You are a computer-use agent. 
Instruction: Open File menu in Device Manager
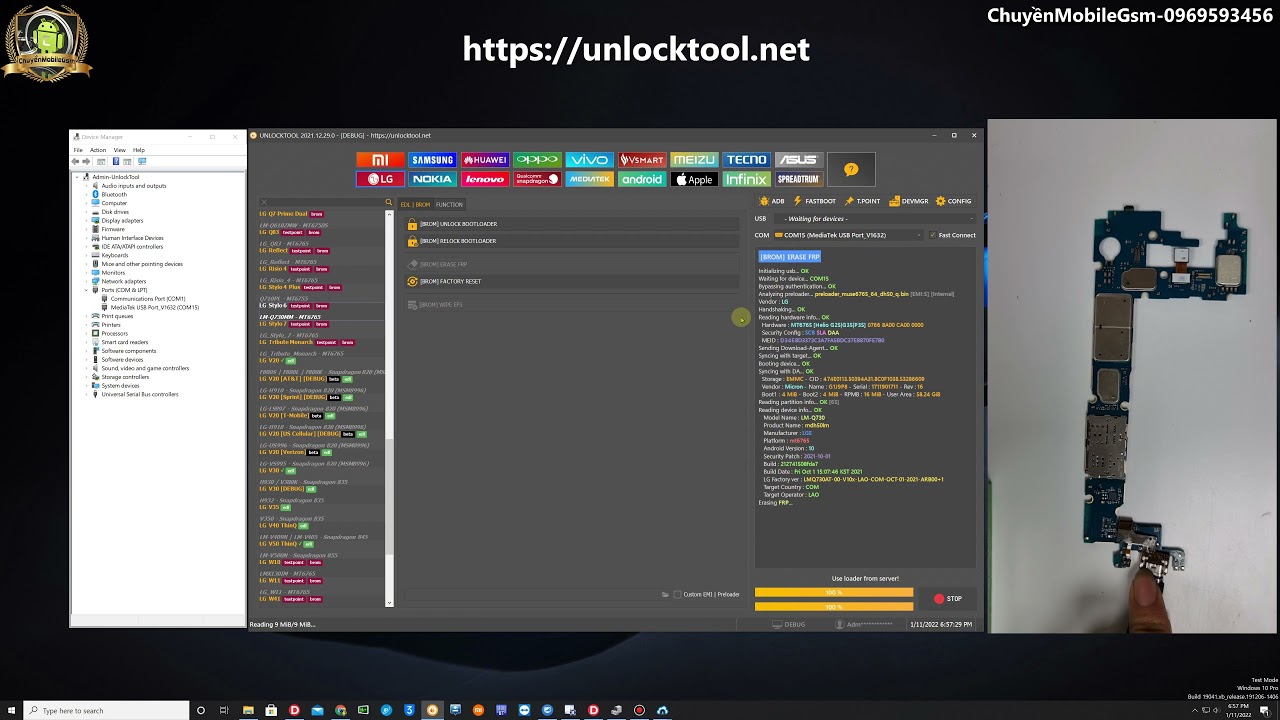(x=78, y=150)
